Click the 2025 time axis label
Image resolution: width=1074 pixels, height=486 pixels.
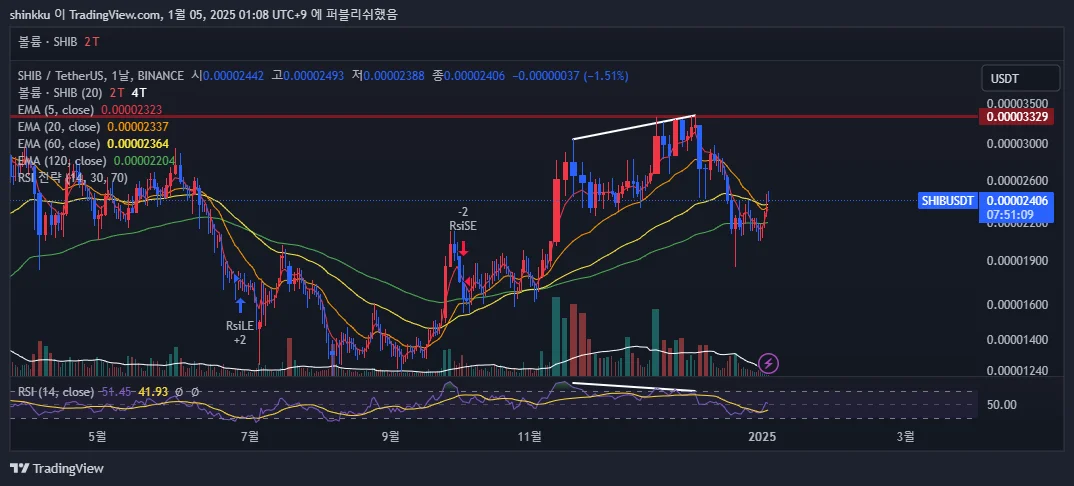(762, 435)
